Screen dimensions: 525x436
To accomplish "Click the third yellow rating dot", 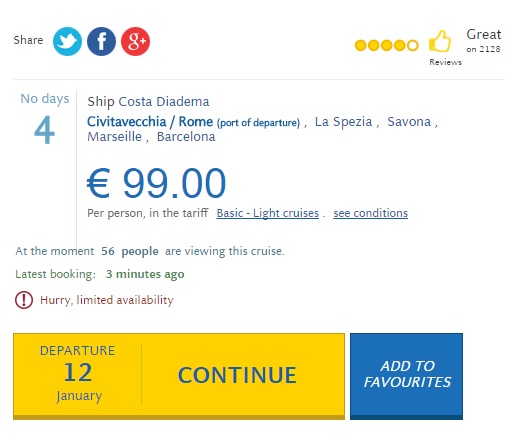I will 387,45.
